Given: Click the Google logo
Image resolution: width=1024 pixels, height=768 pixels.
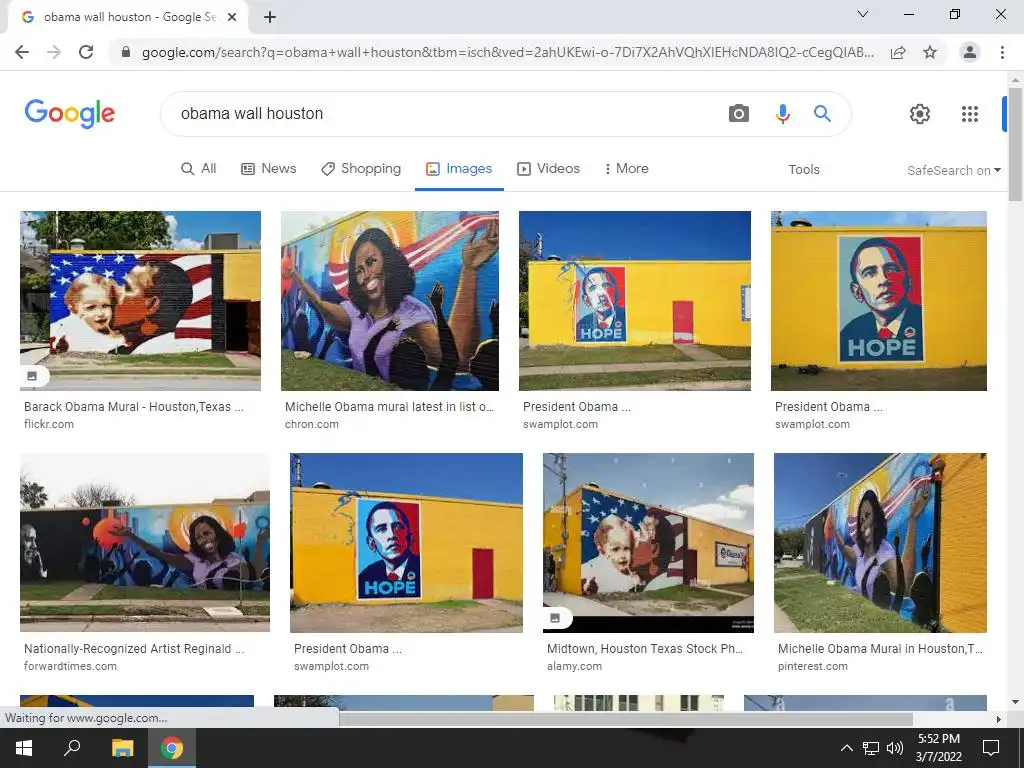Looking at the screenshot, I should coord(70,114).
